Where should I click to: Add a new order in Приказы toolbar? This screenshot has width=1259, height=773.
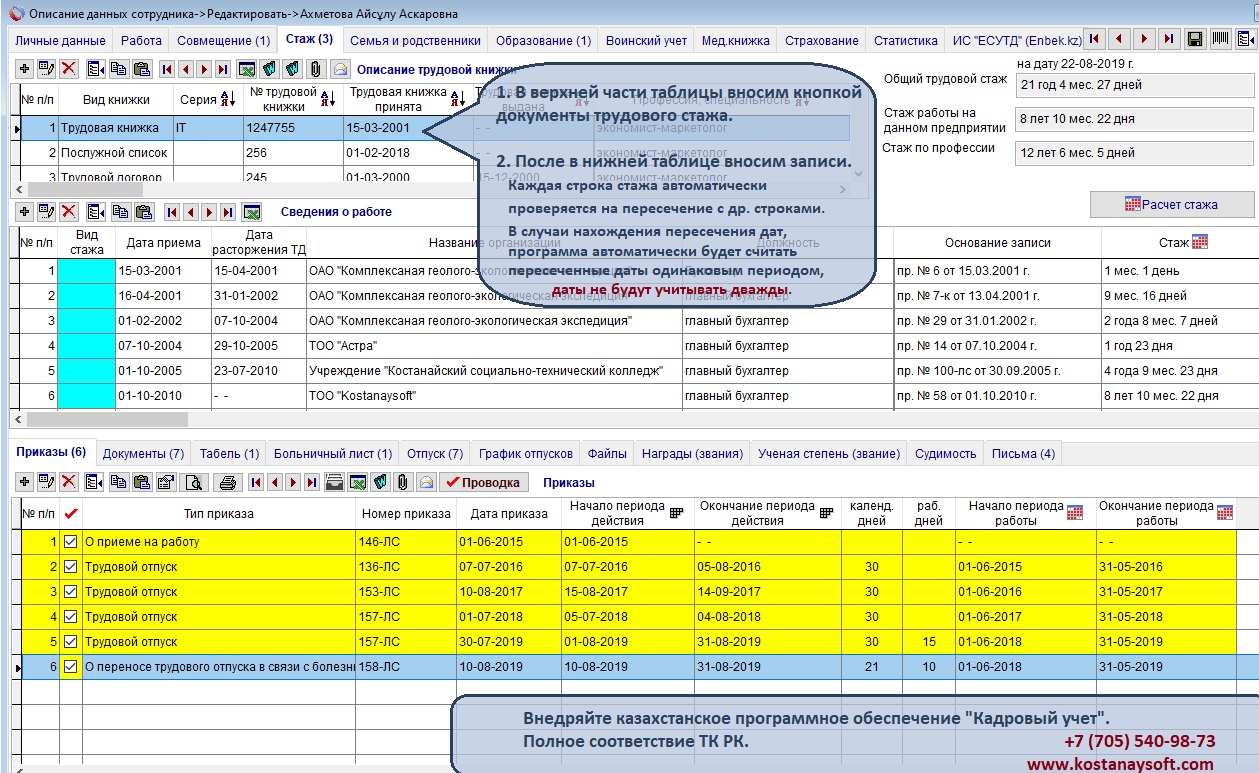[x=24, y=482]
